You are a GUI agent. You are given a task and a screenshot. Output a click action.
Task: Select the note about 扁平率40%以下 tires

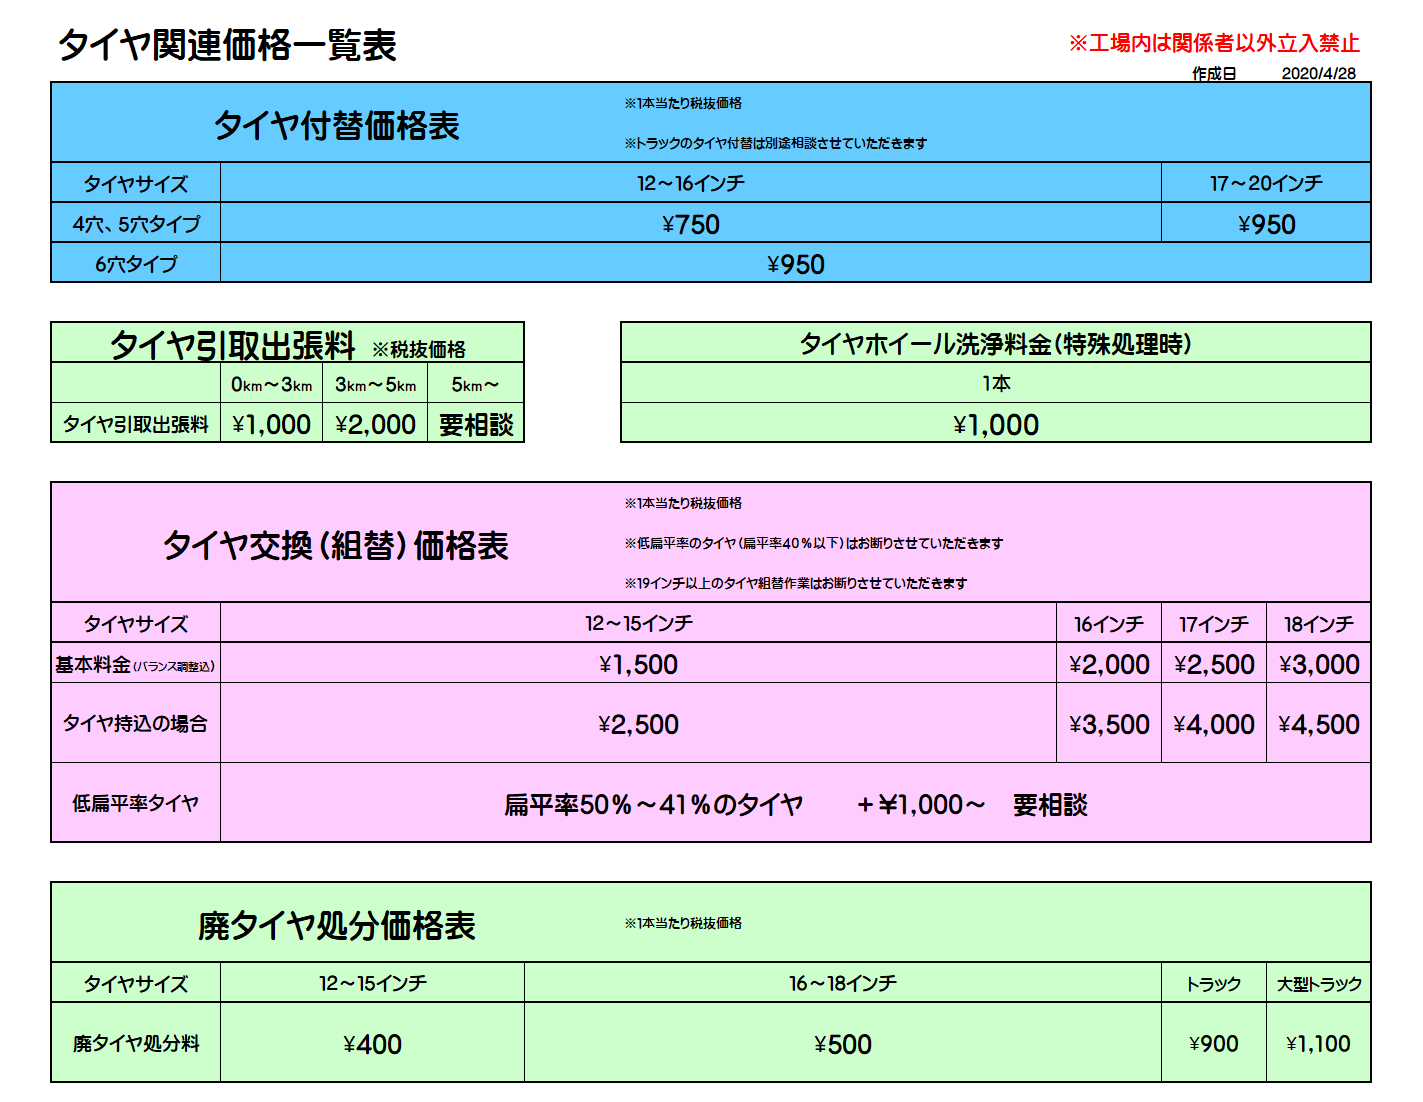point(814,543)
